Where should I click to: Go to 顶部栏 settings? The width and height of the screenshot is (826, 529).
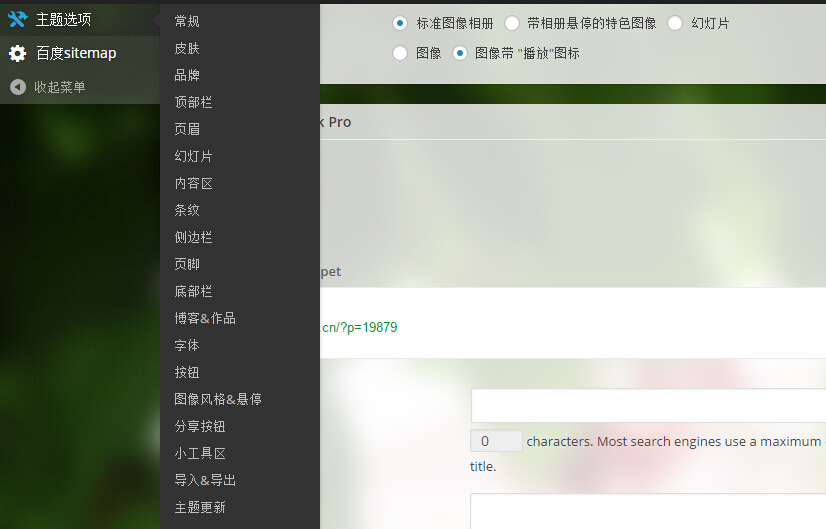pos(193,102)
